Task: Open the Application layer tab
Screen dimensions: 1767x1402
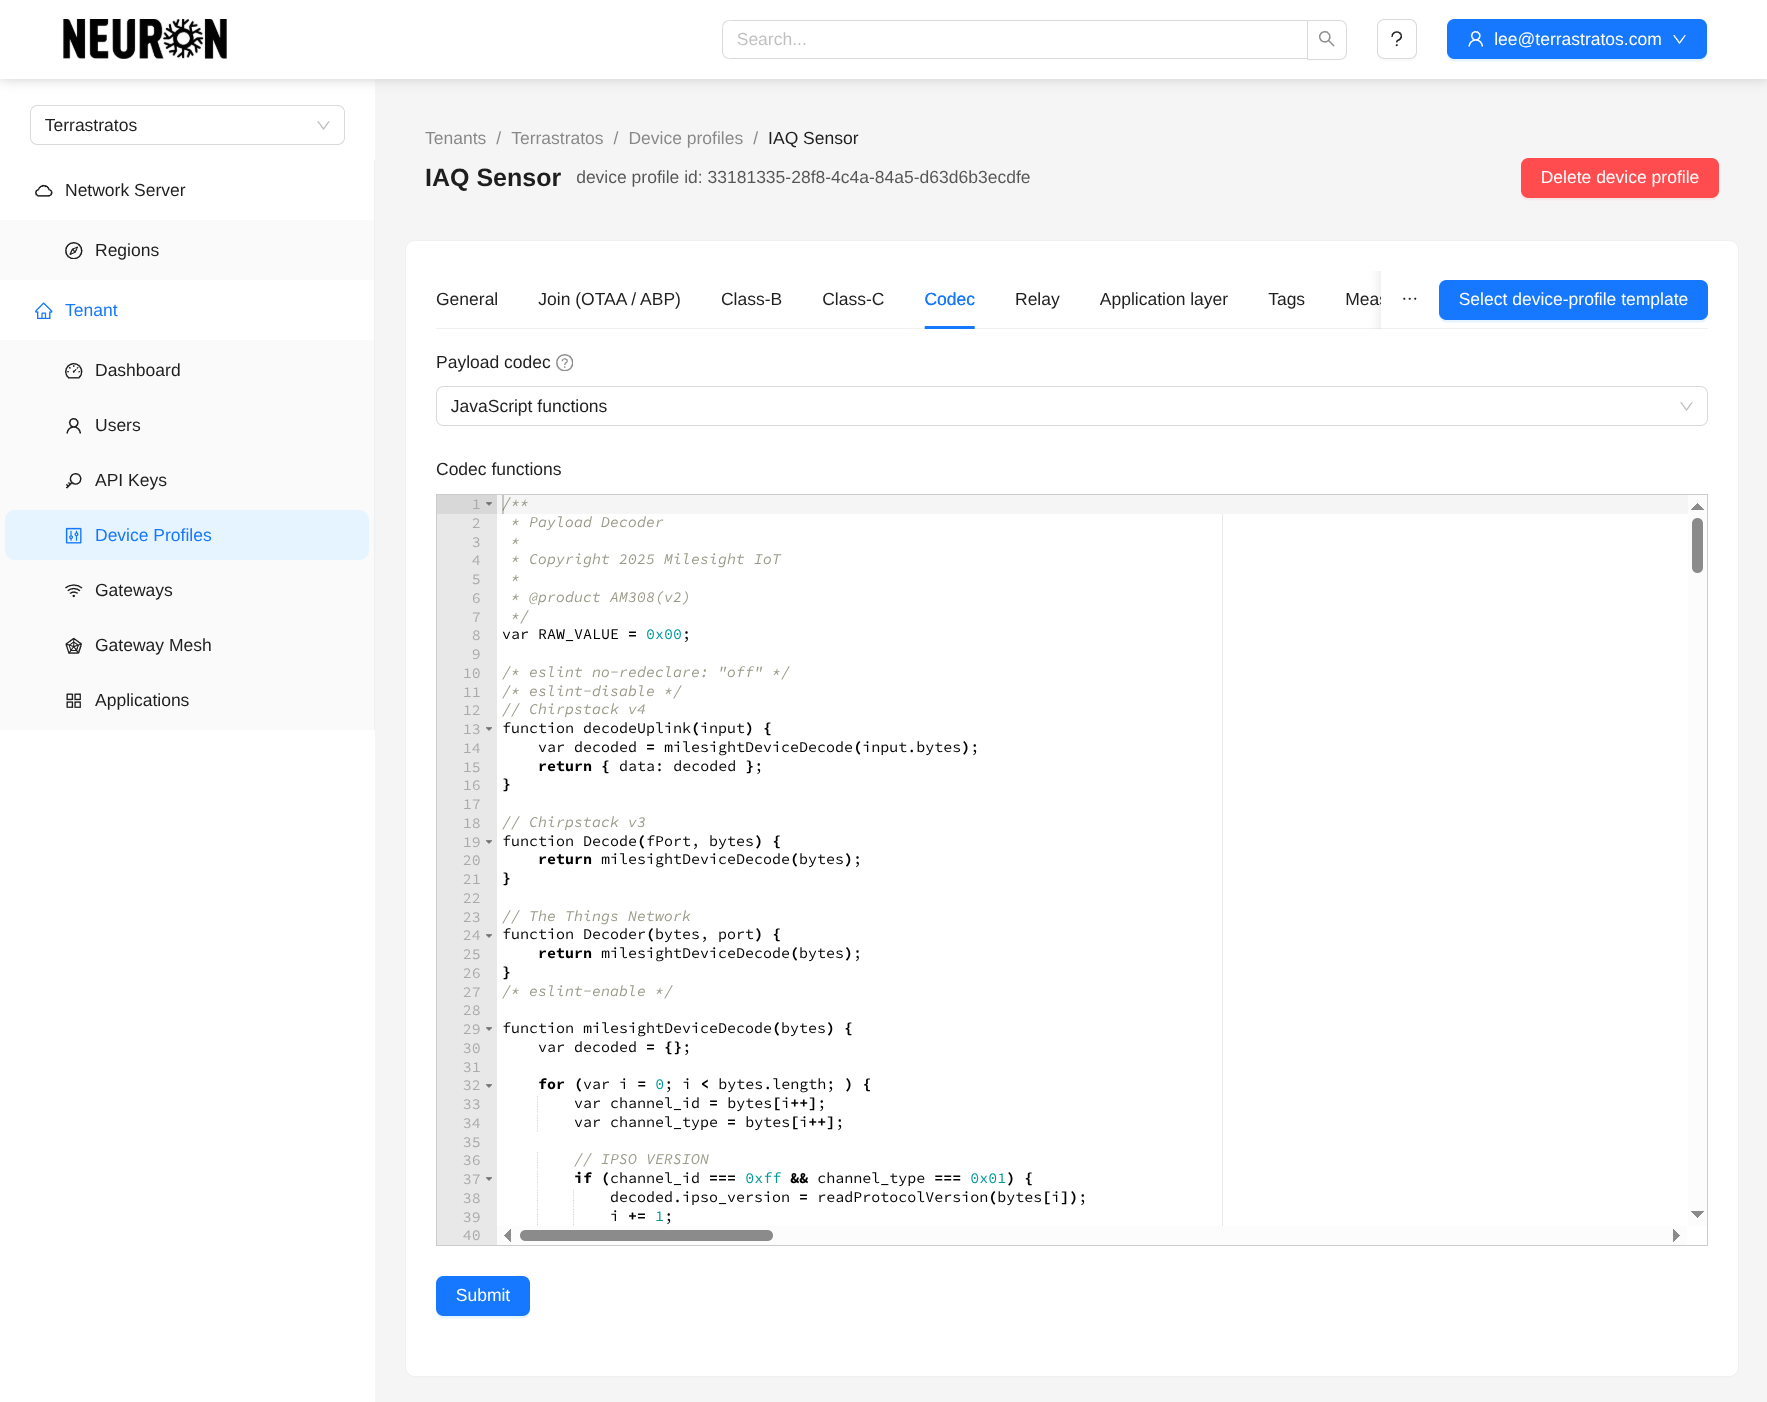Action: pyautogui.click(x=1163, y=299)
